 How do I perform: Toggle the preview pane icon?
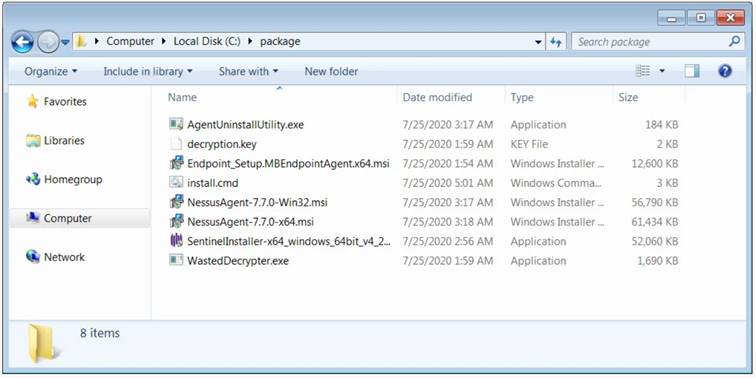(x=692, y=71)
